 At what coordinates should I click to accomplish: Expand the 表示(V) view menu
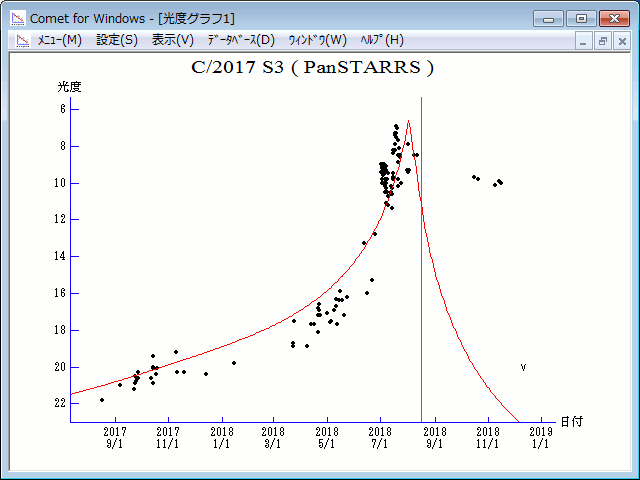[172, 40]
